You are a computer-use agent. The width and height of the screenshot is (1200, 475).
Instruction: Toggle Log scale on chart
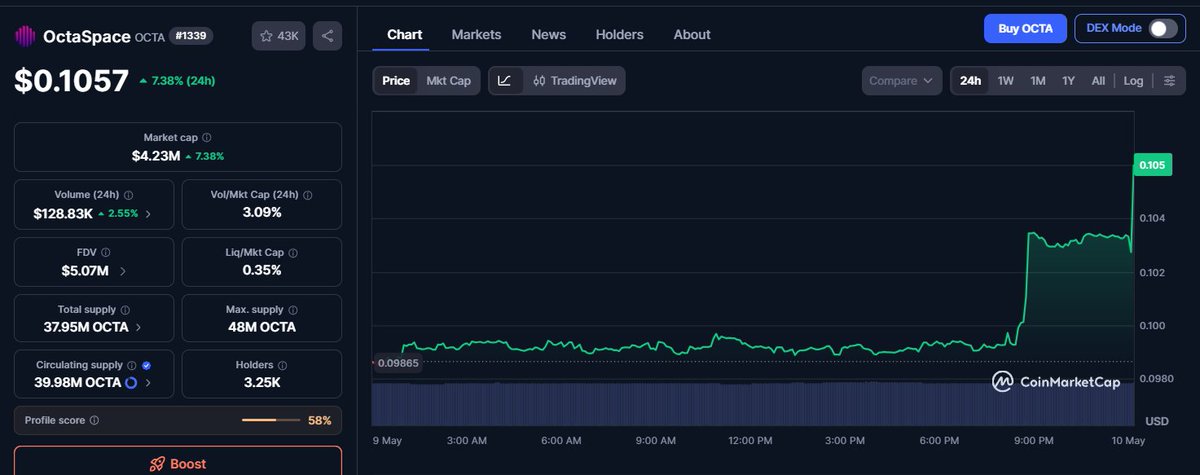pos(1133,81)
